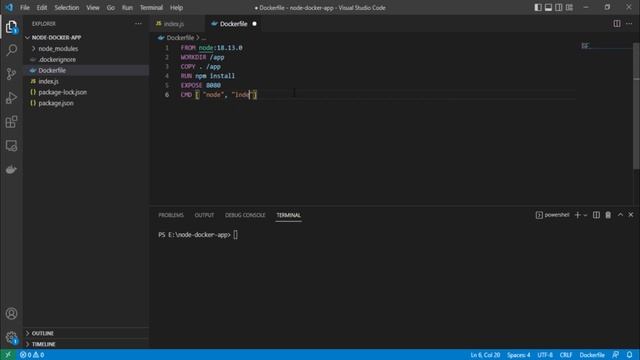Screen dimensions: 640x360
Task: Click Ln 6, Col 20 cursor position
Action: pyautogui.click(x=485, y=355)
